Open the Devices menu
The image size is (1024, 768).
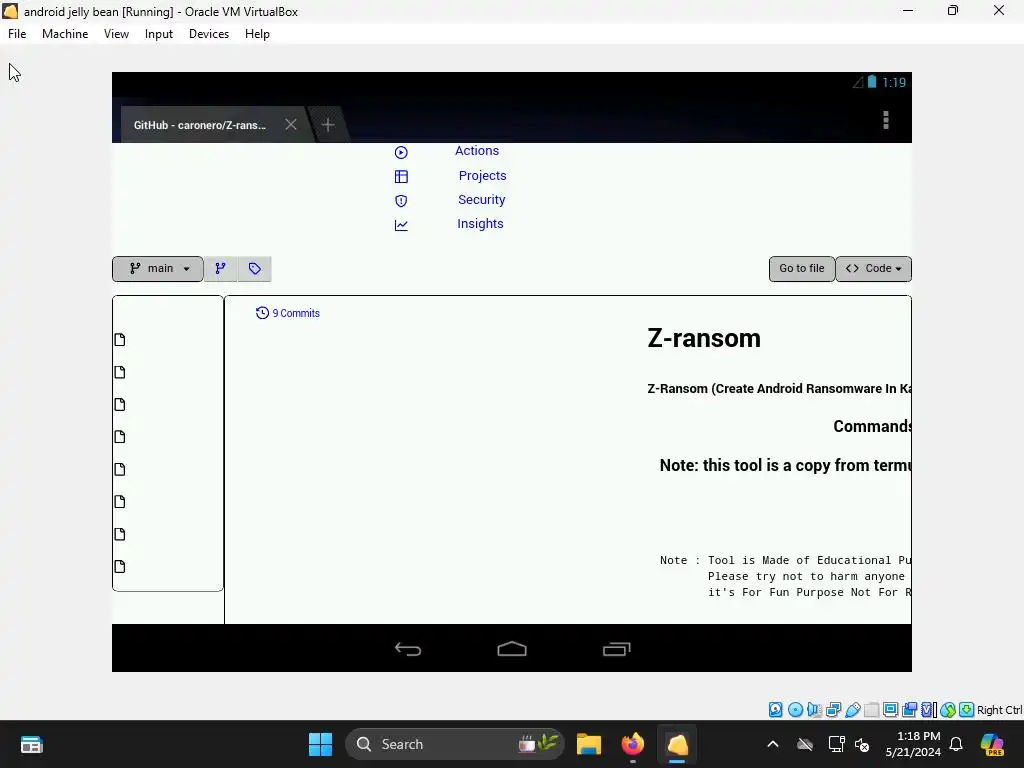click(x=209, y=34)
